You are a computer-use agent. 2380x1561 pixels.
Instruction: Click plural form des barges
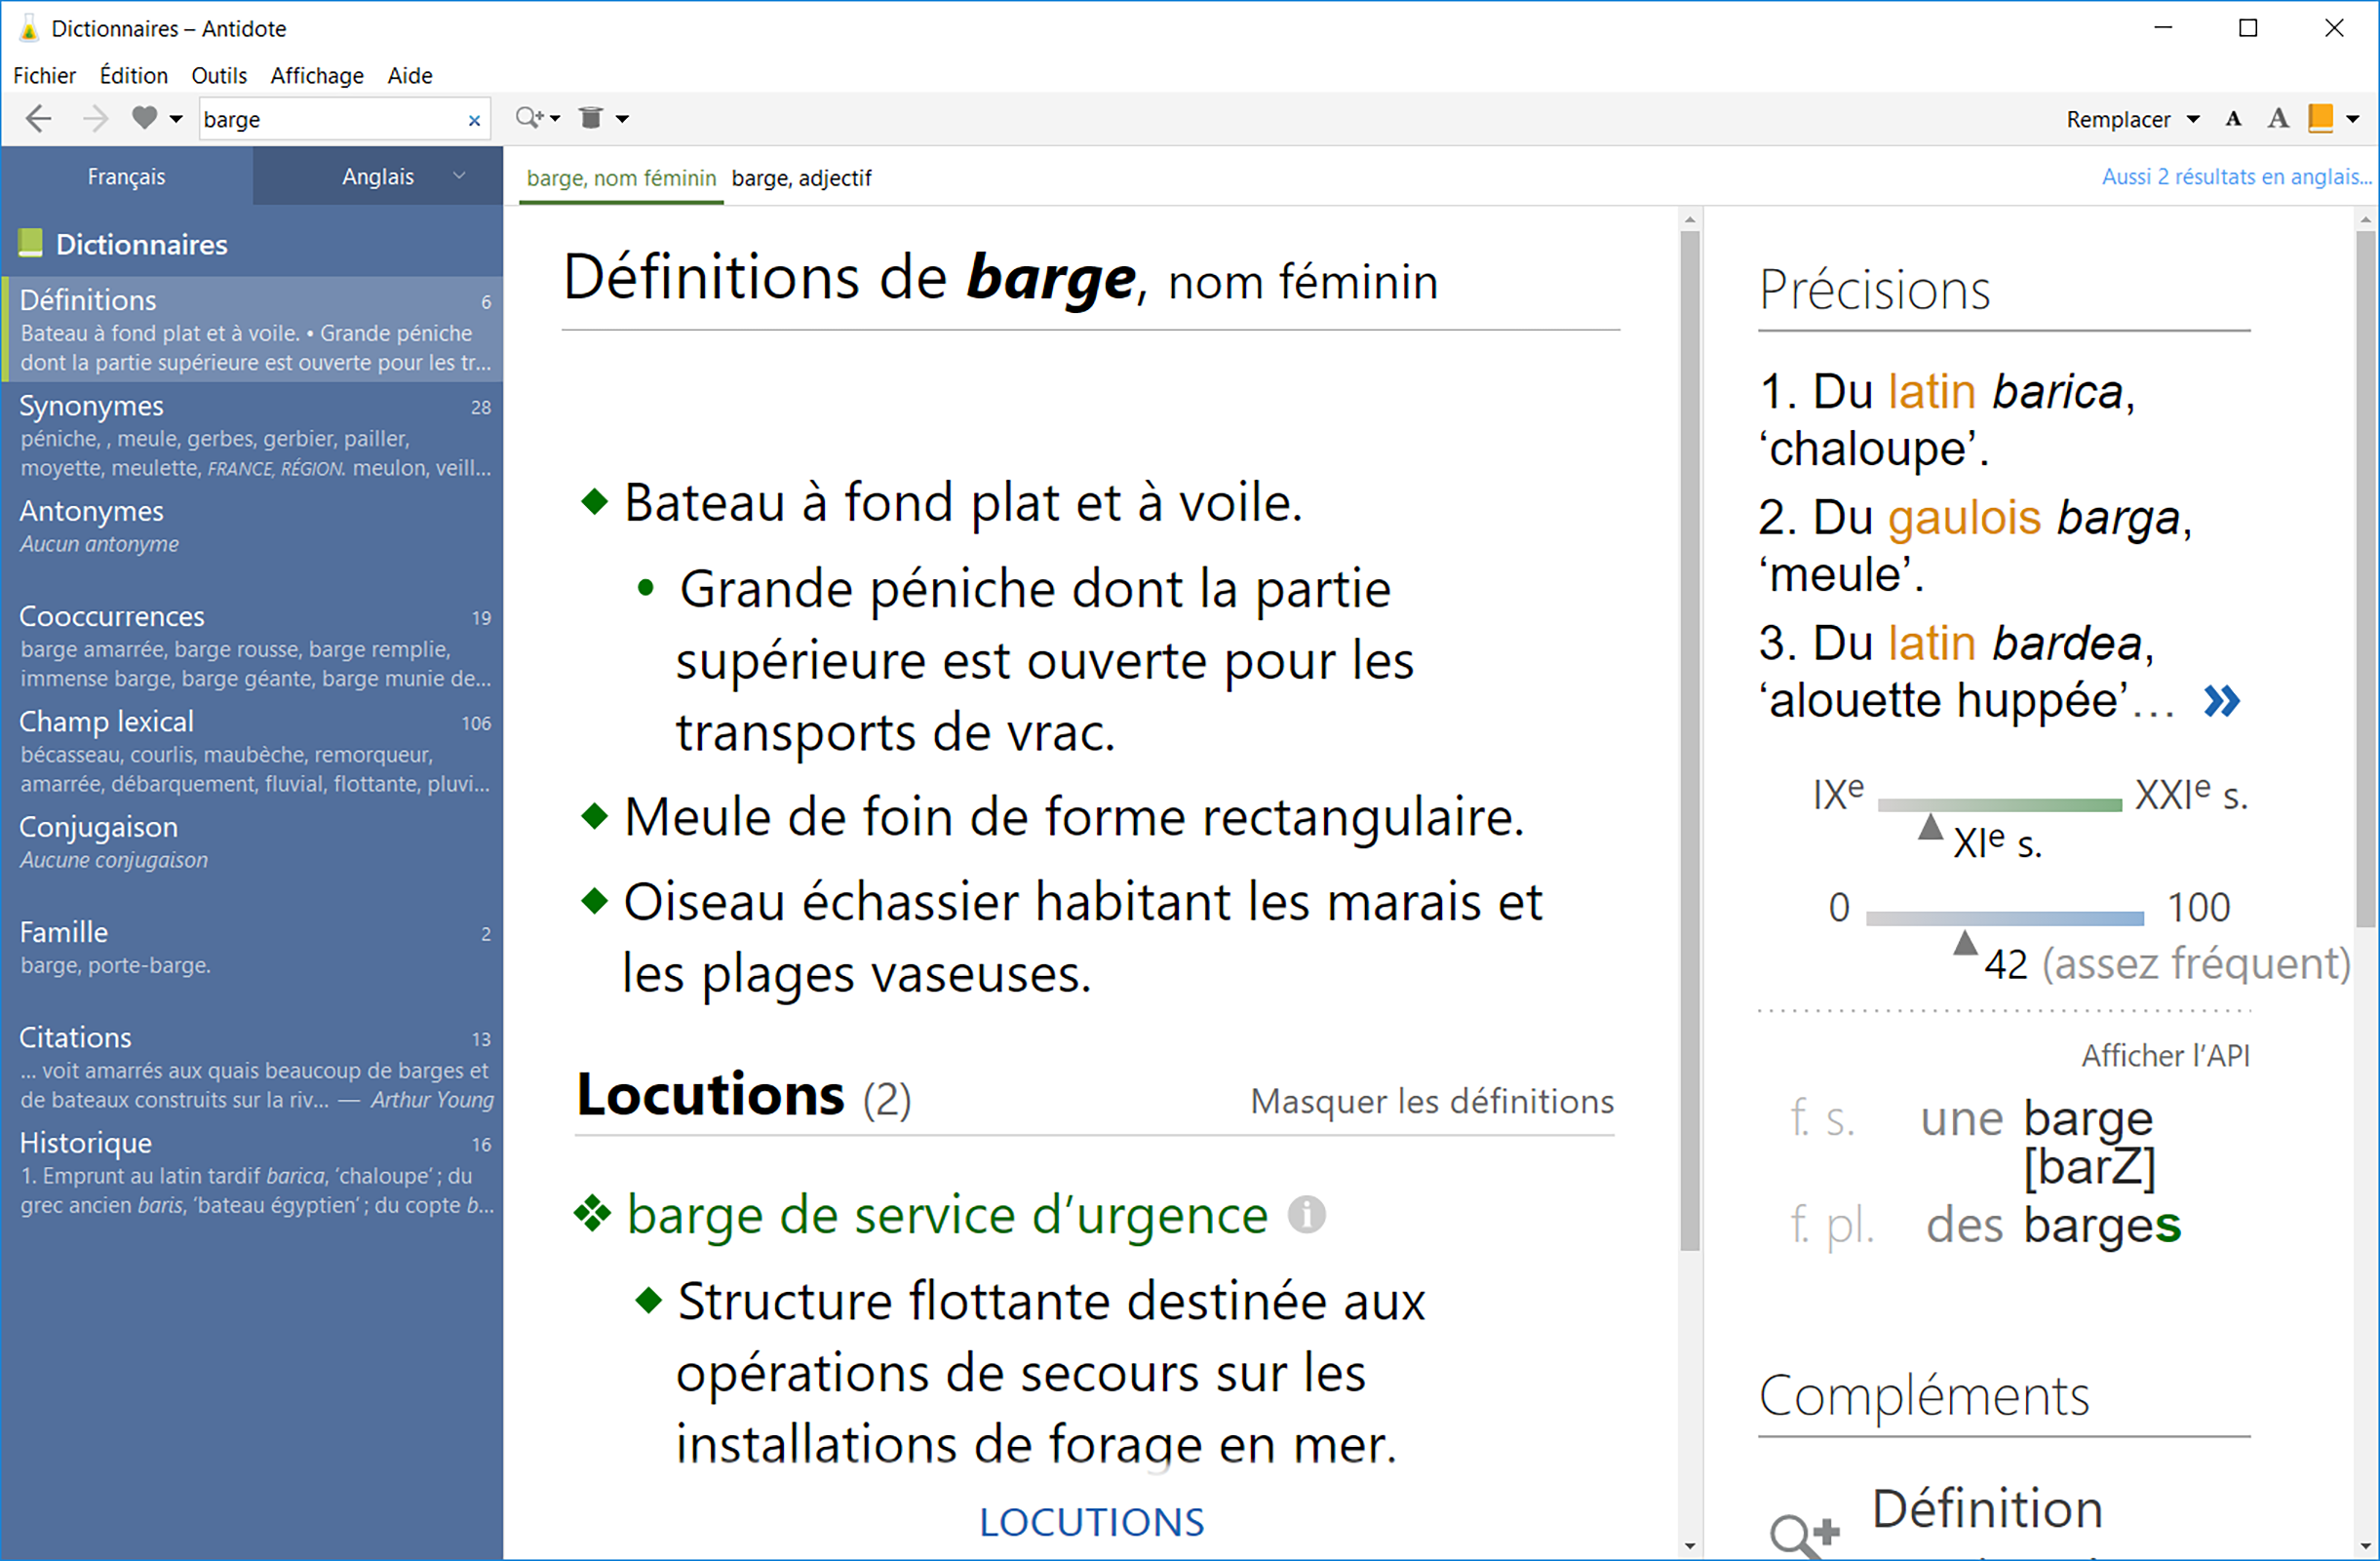[x=2053, y=1225]
